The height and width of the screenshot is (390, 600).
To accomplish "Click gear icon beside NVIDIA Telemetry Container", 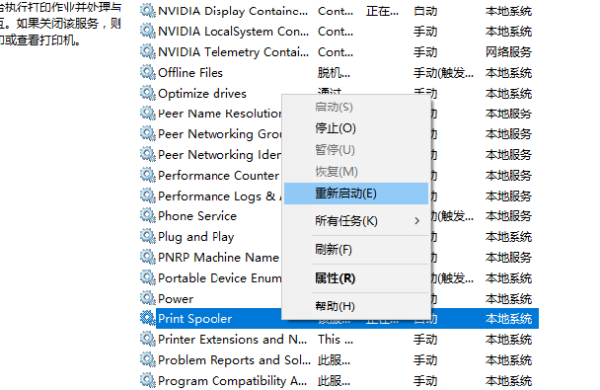I will (x=148, y=52).
